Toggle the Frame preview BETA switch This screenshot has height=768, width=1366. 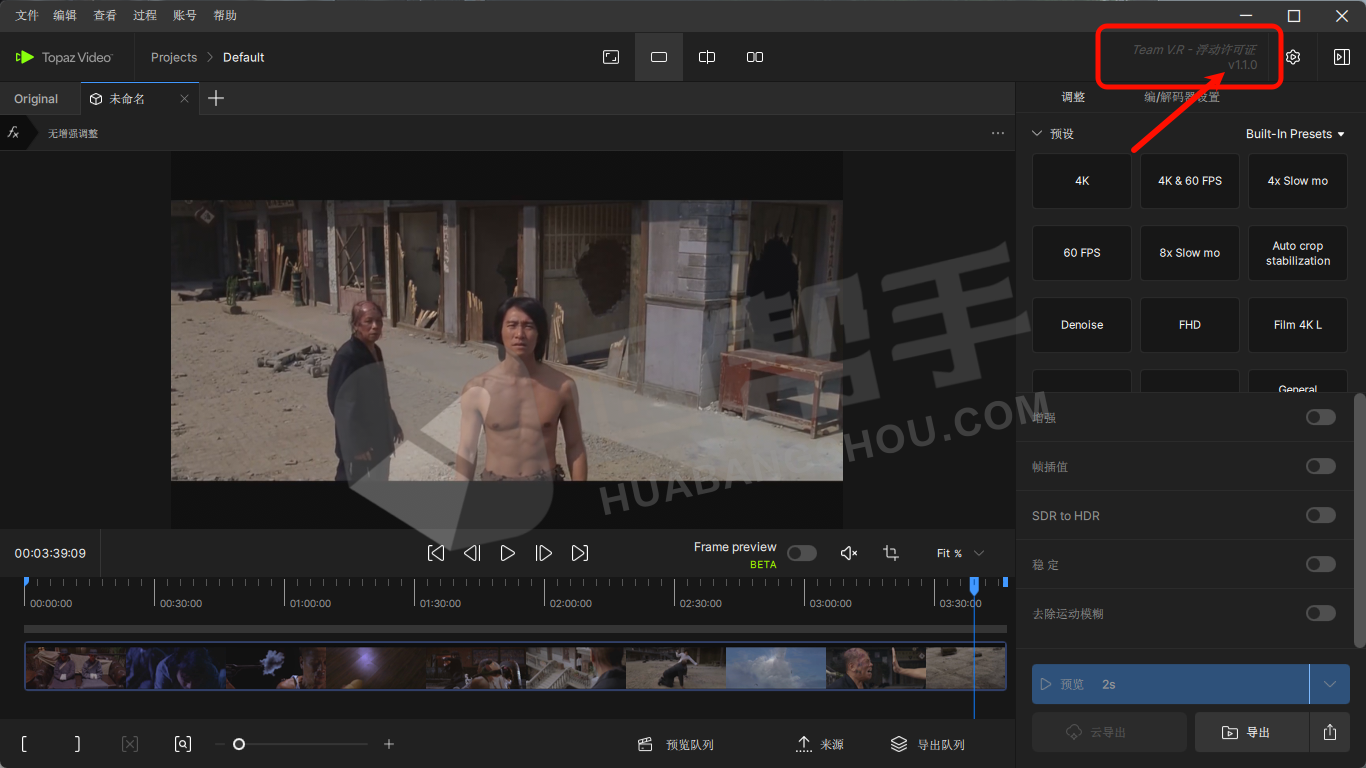(x=801, y=553)
